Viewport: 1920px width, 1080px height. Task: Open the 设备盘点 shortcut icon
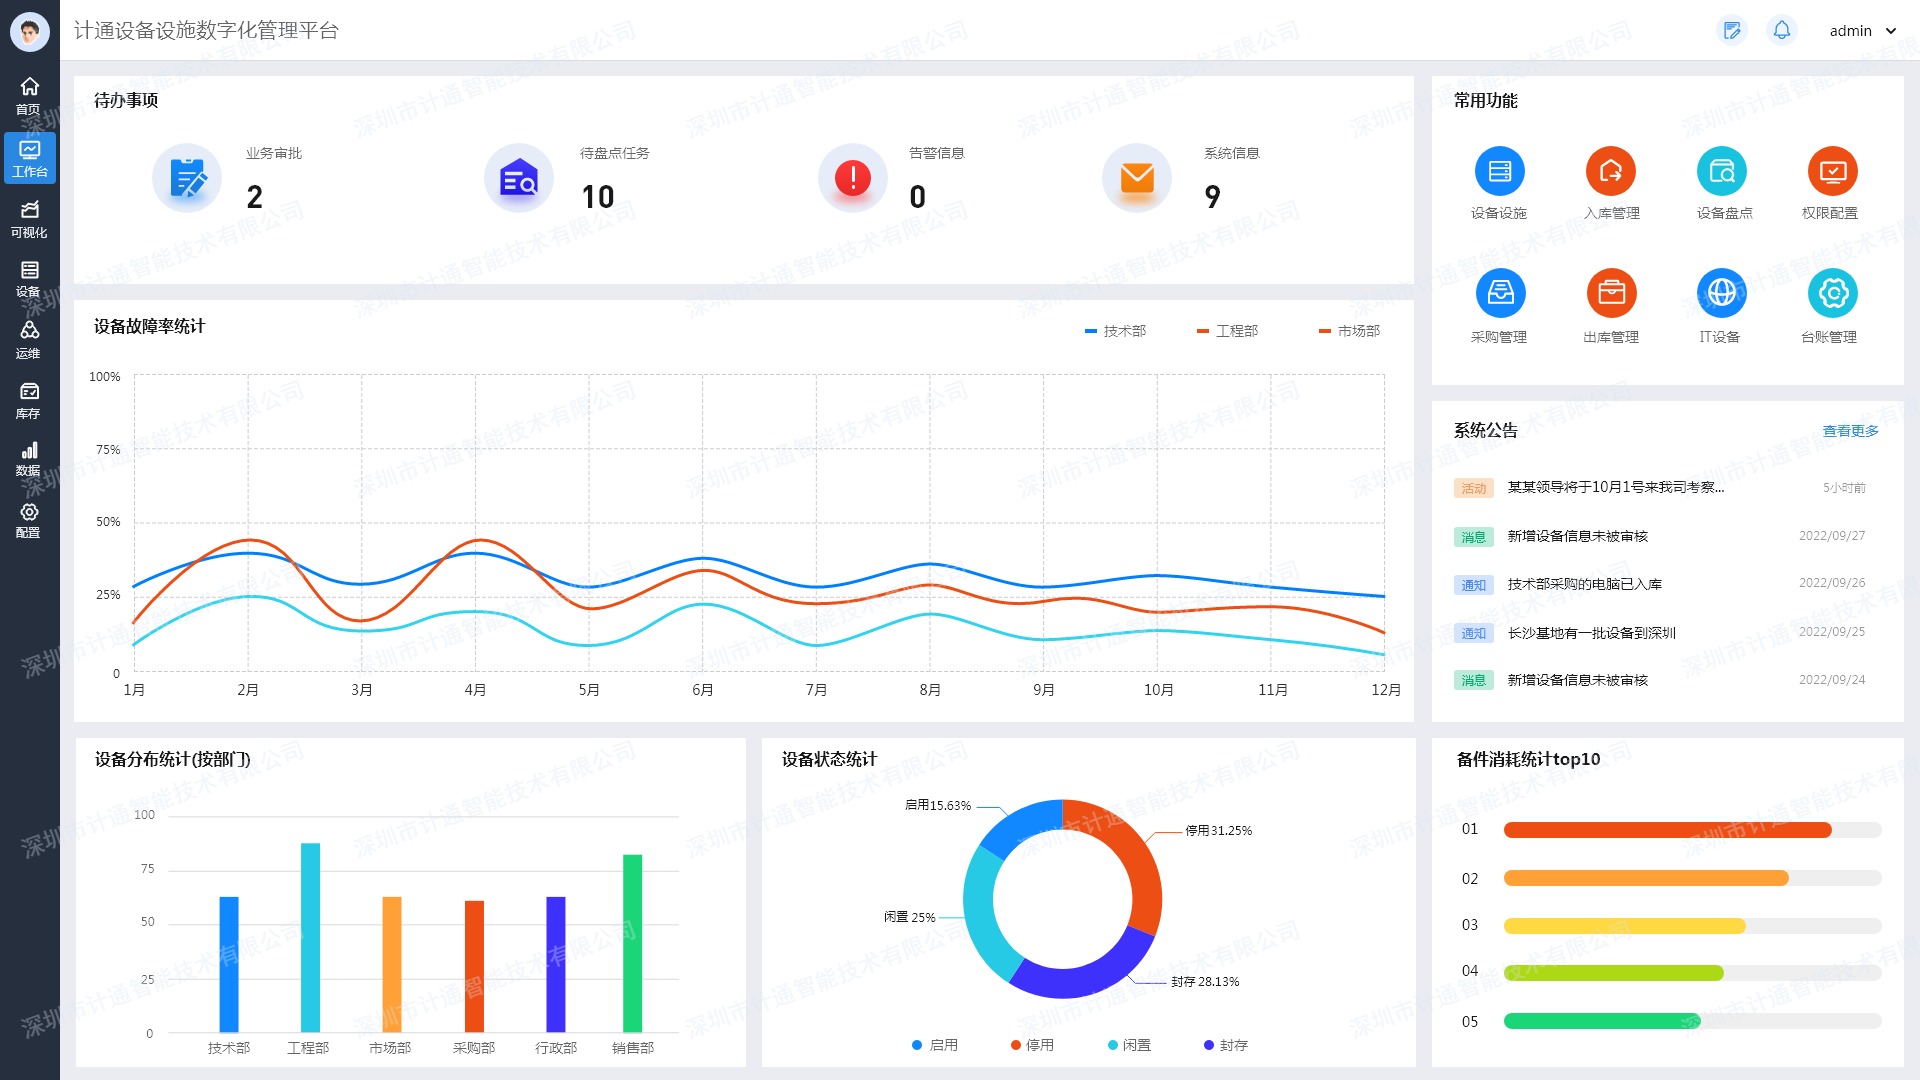pos(1721,172)
